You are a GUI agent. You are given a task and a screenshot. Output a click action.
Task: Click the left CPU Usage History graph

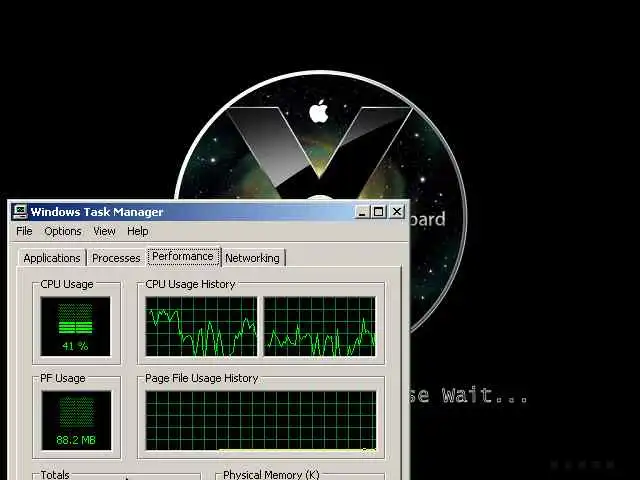(202, 327)
